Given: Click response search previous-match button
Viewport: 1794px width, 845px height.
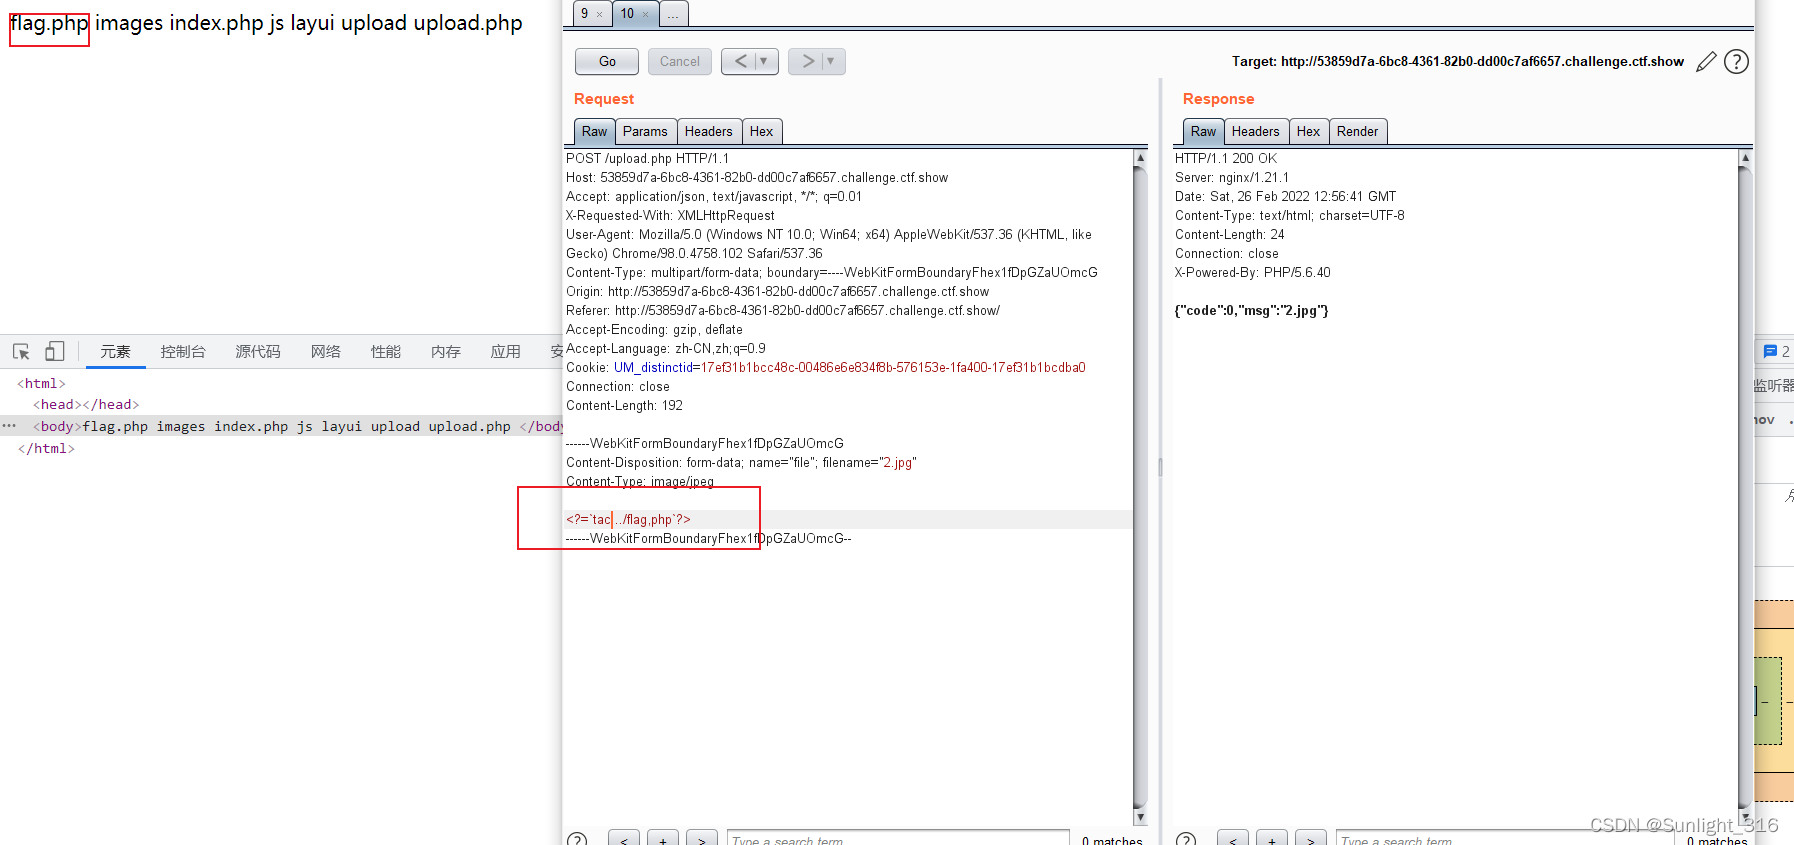Looking at the screenshot, I should tap(1233, 839).
